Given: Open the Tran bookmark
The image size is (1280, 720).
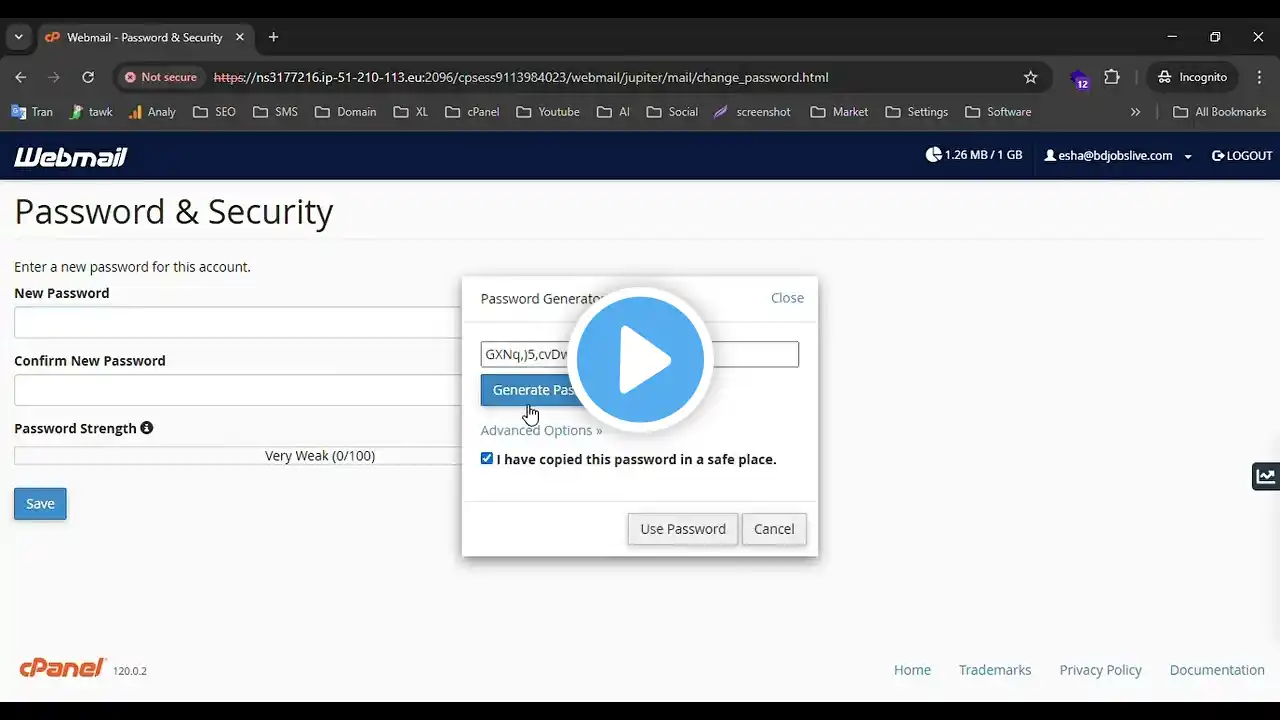Looking at the screenshot, I should point(32,112).
